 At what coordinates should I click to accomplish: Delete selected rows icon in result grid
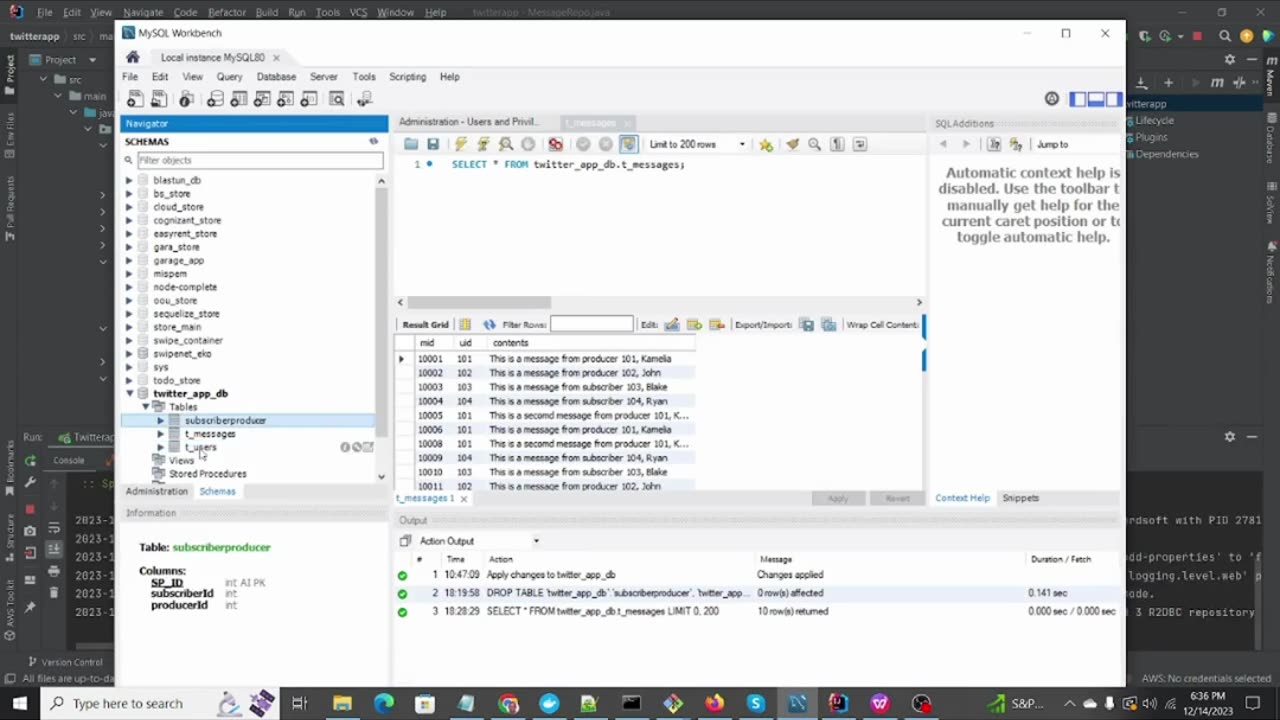[716, 325]
